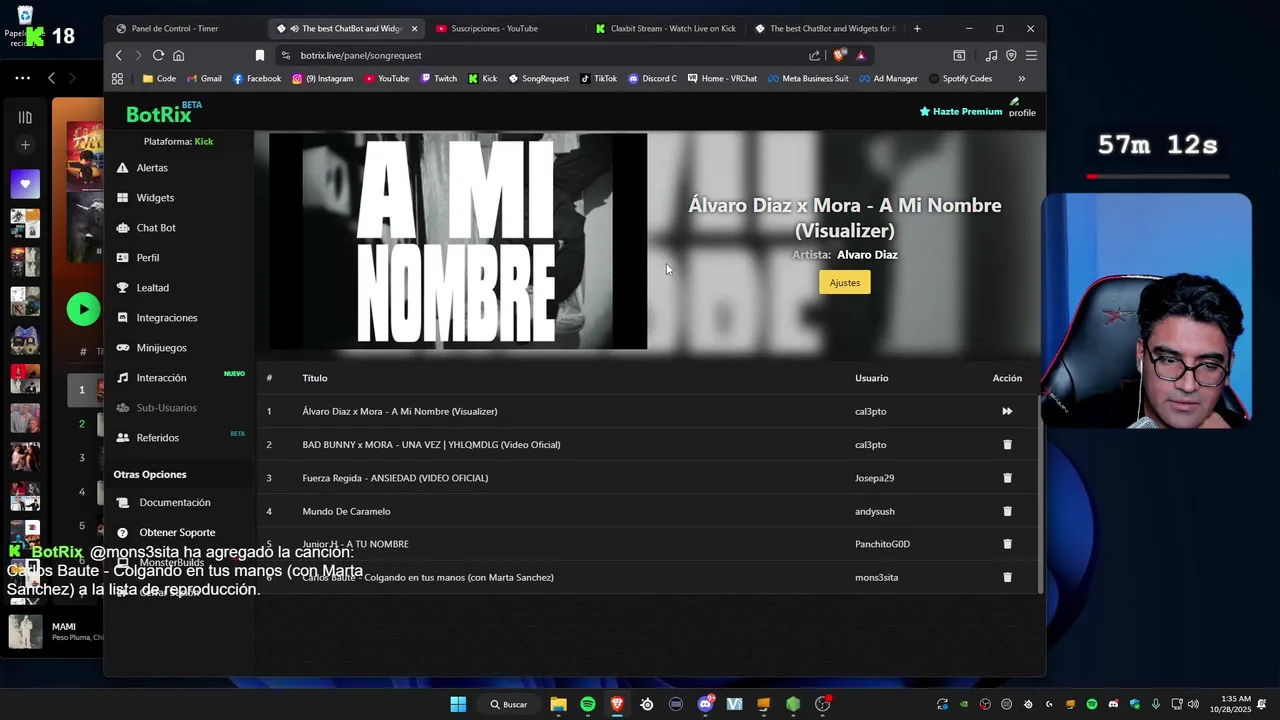Delete Carlos Baute song from queue
This screenshot has height=720, width=1280.
pyautogui.click(x=1007, y=577)
